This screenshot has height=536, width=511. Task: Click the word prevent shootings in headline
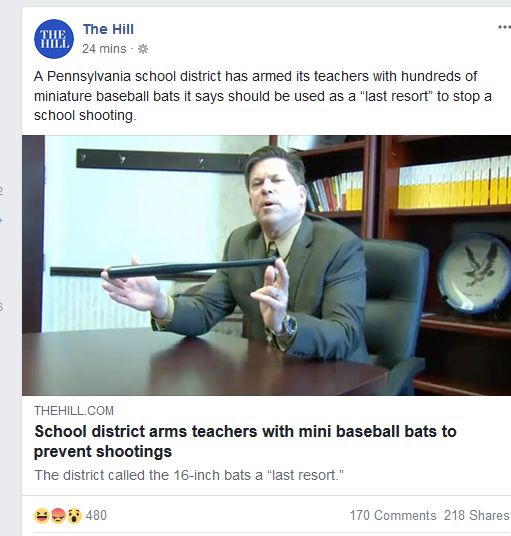tap(103, 452)
